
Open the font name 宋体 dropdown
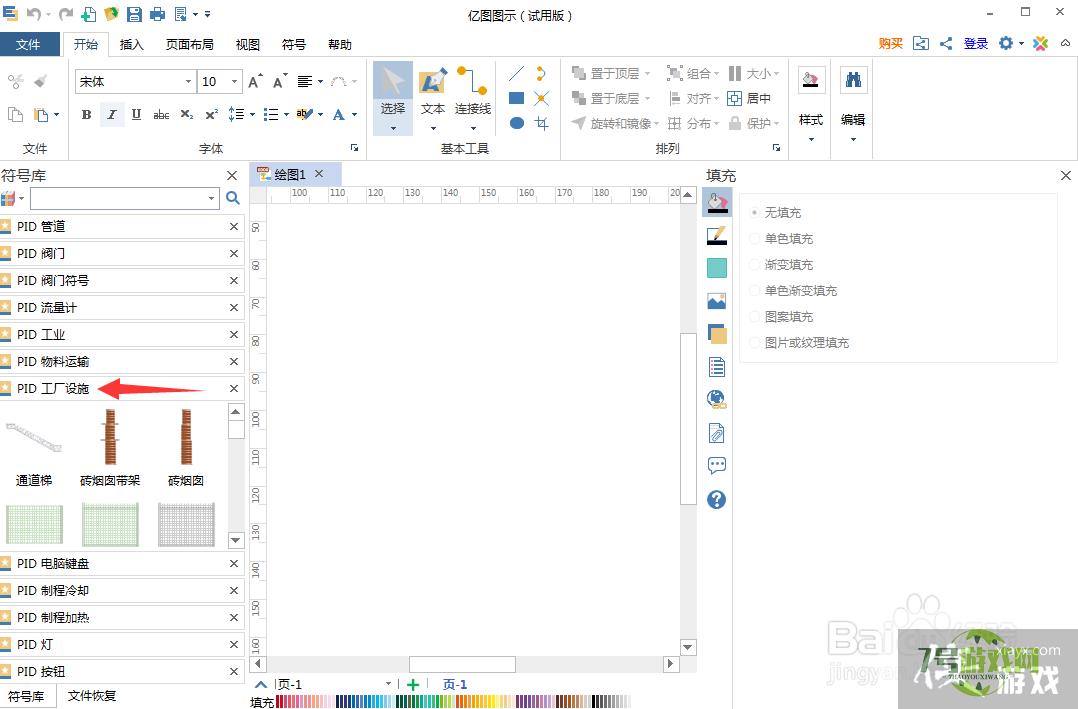(x=188, y=82)
